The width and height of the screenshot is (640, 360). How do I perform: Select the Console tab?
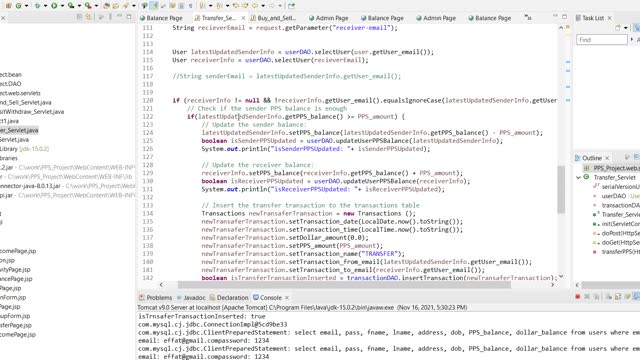point(267,298)
